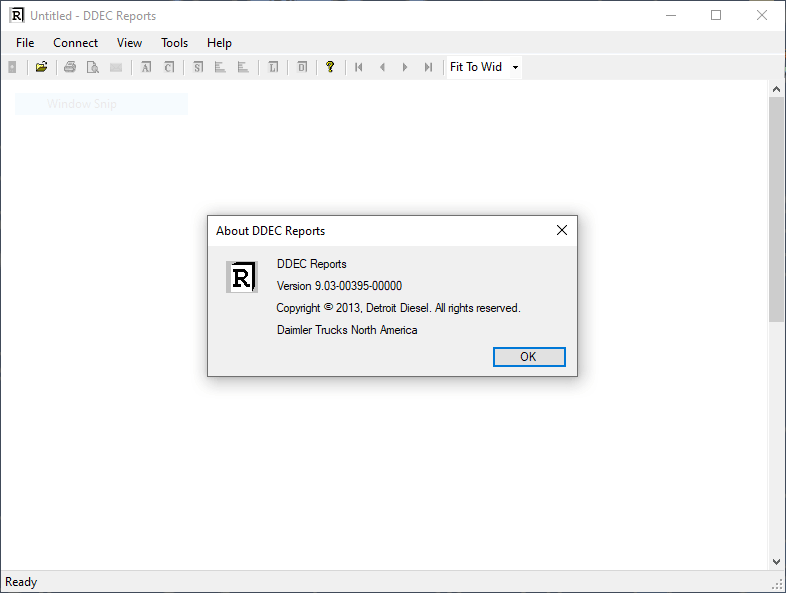Click 'Daimler Trucks North America' text
This screenshot has width=786, height=593.
point(347,330)
